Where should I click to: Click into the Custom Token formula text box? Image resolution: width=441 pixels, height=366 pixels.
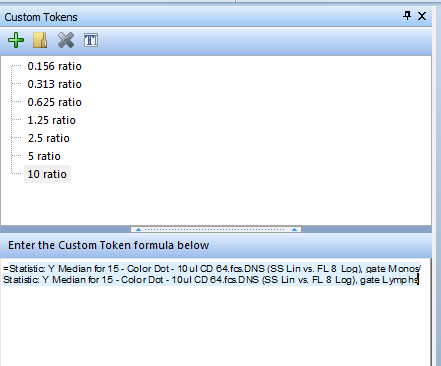[215, 312]
